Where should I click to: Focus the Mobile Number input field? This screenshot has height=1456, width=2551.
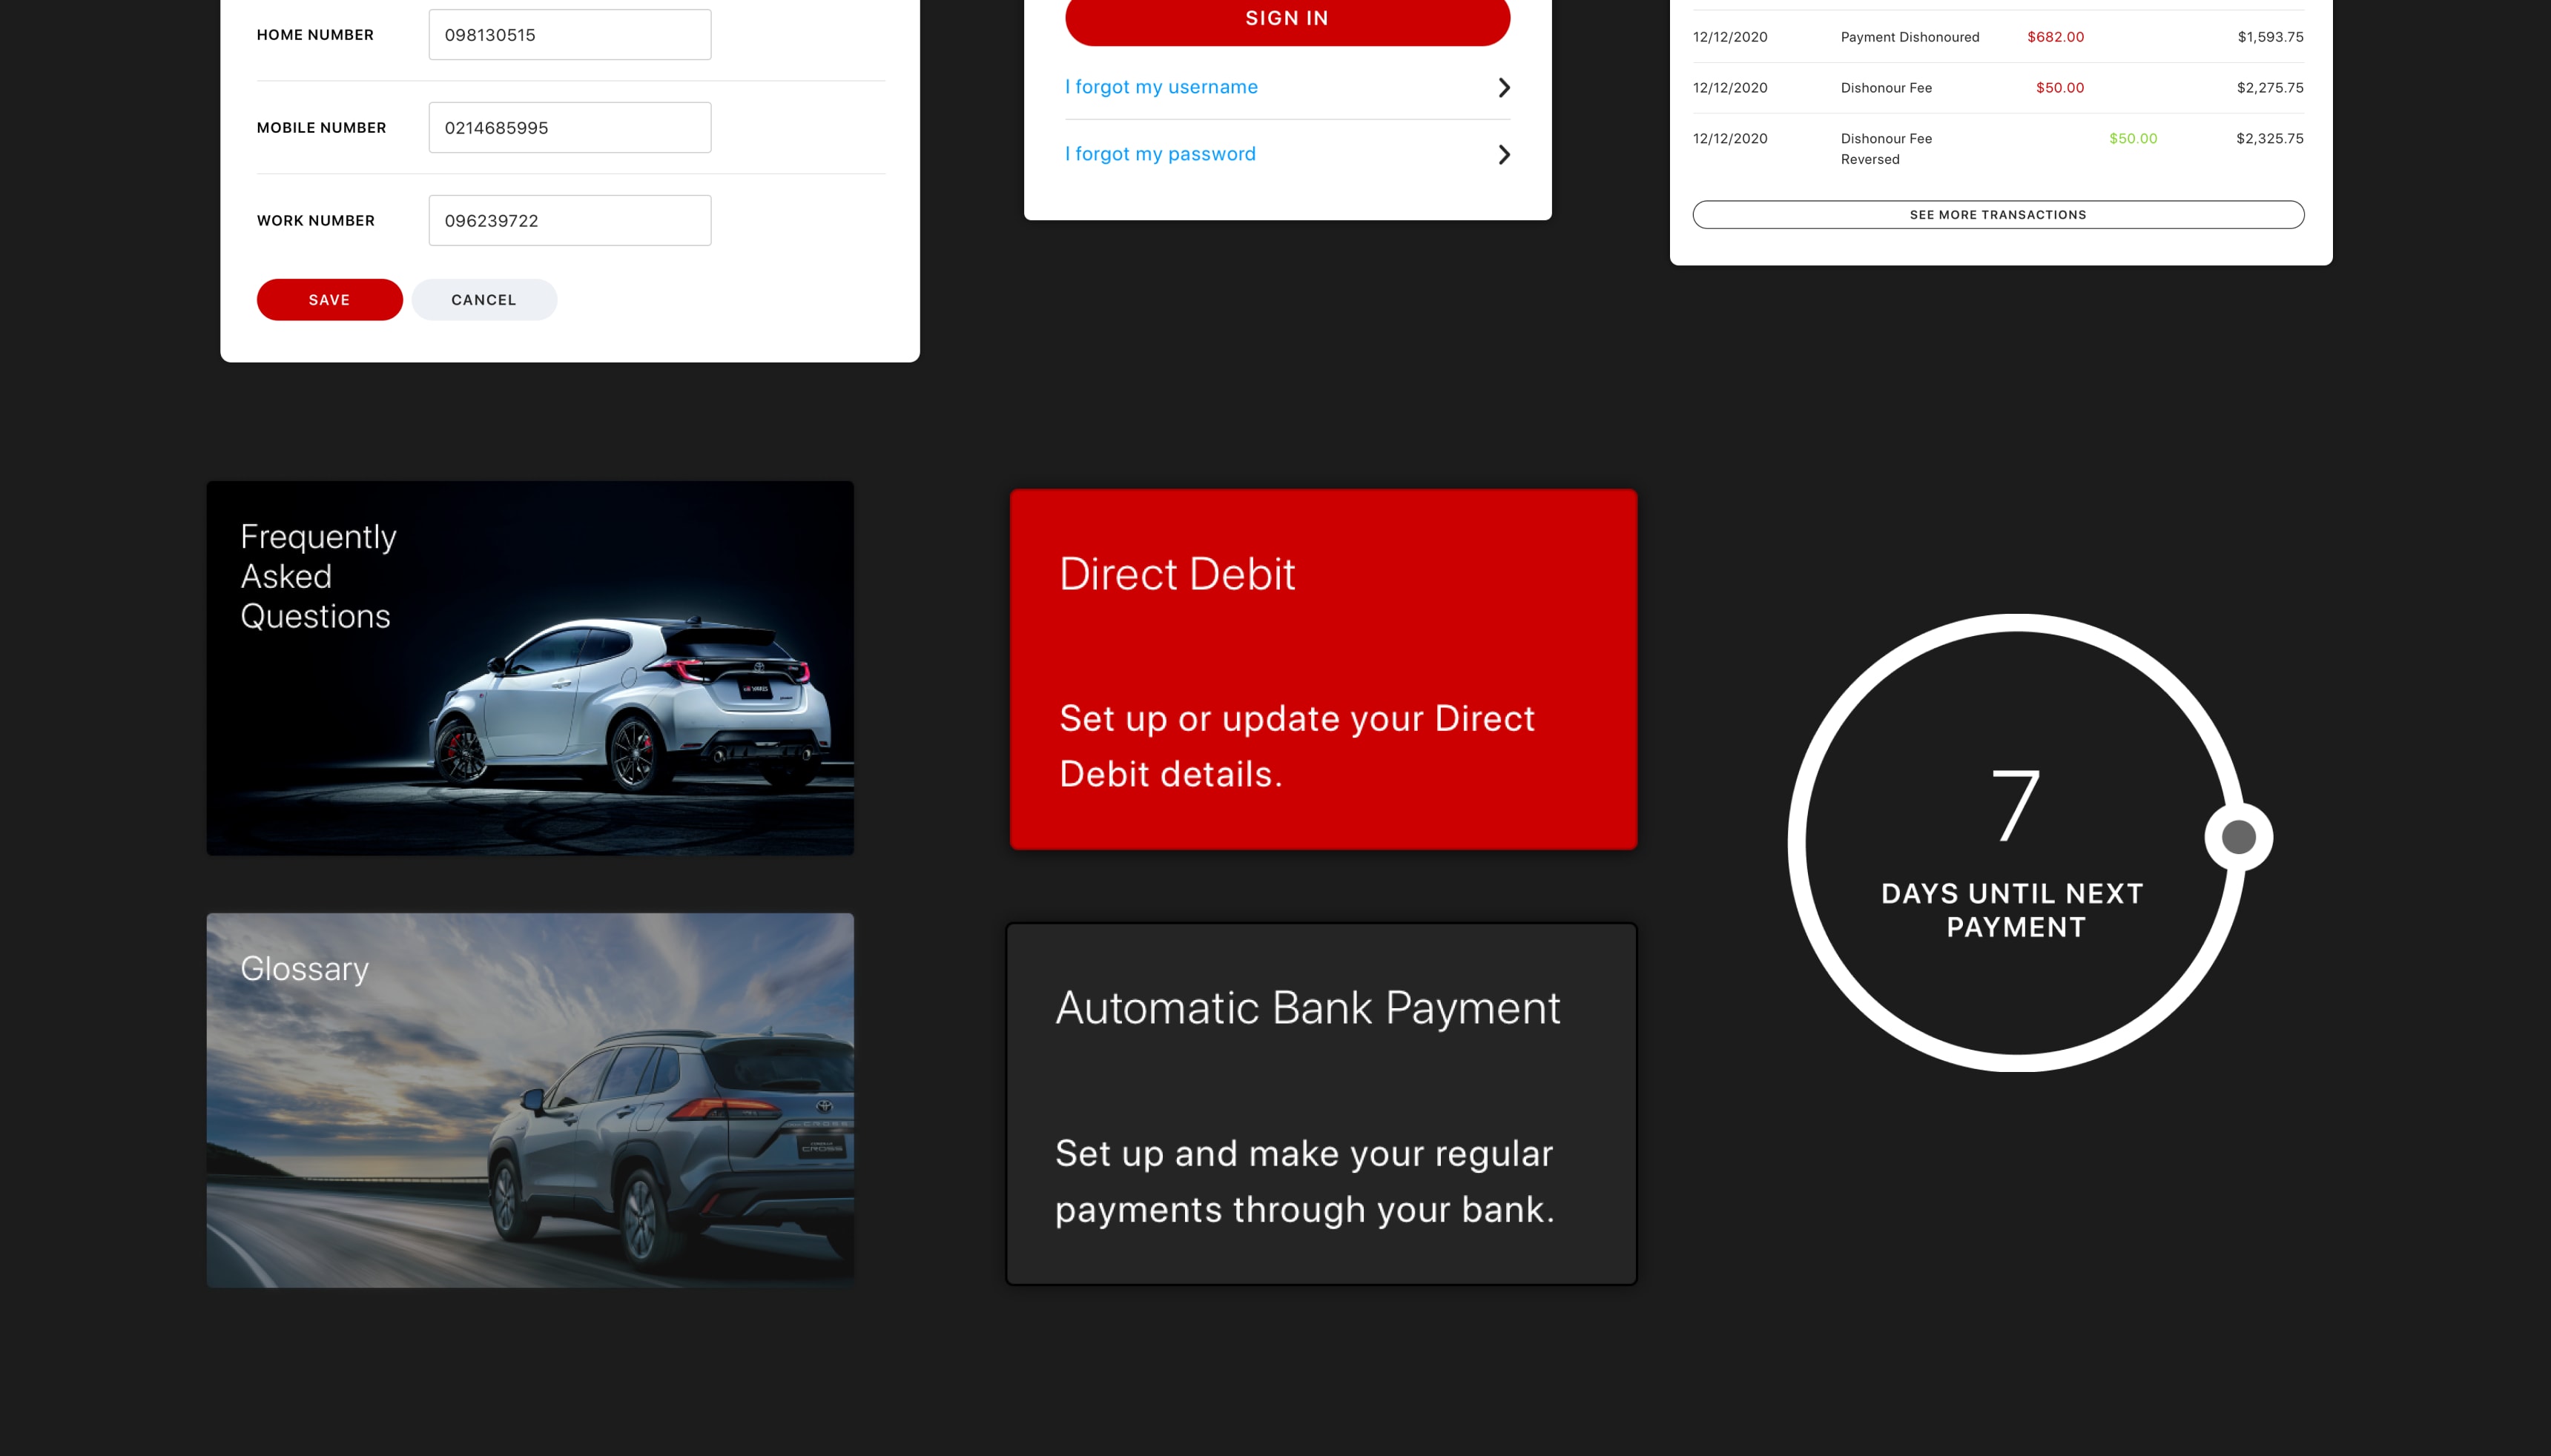(x=569, y=128)
